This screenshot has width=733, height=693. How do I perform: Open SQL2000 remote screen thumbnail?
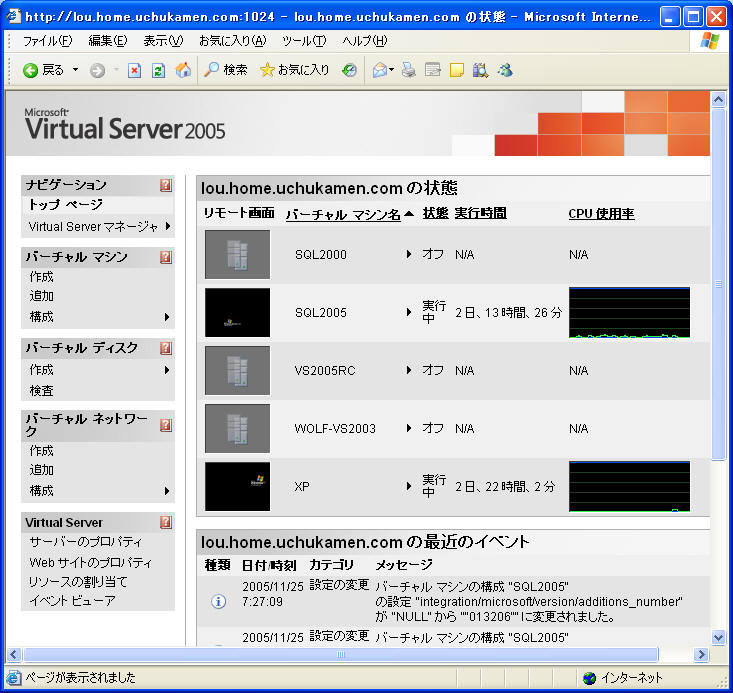[237, 254]
